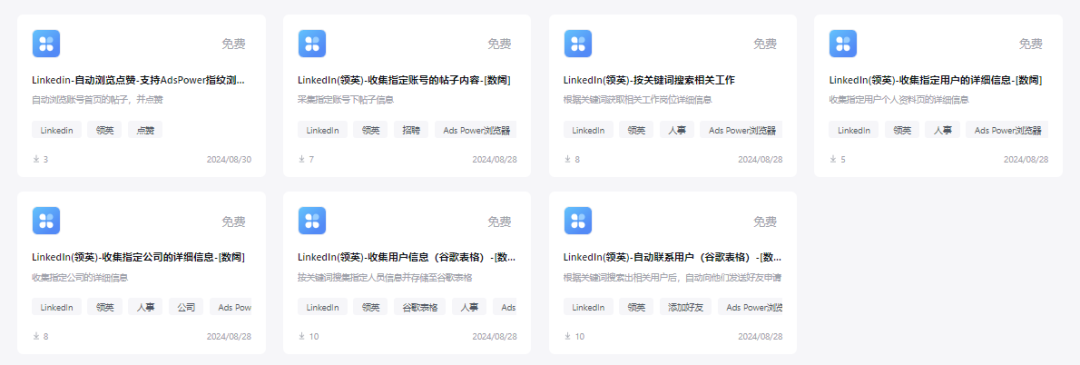Select 领英 tag on 按关键词搜索相关工作 card
Screen dimensions: 1080x365
[x=636, y=129]
